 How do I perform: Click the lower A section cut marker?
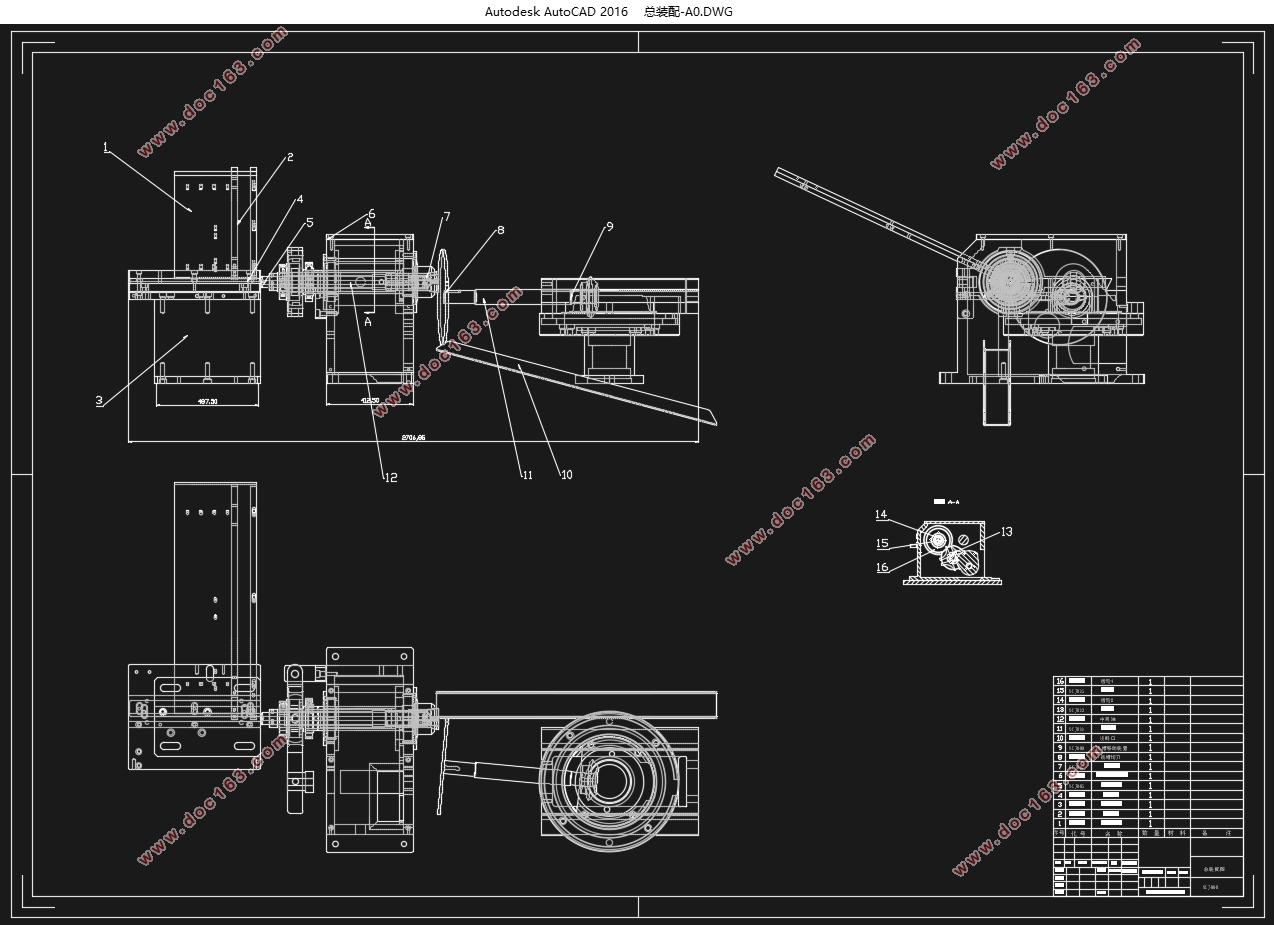[x=368, y=322]
